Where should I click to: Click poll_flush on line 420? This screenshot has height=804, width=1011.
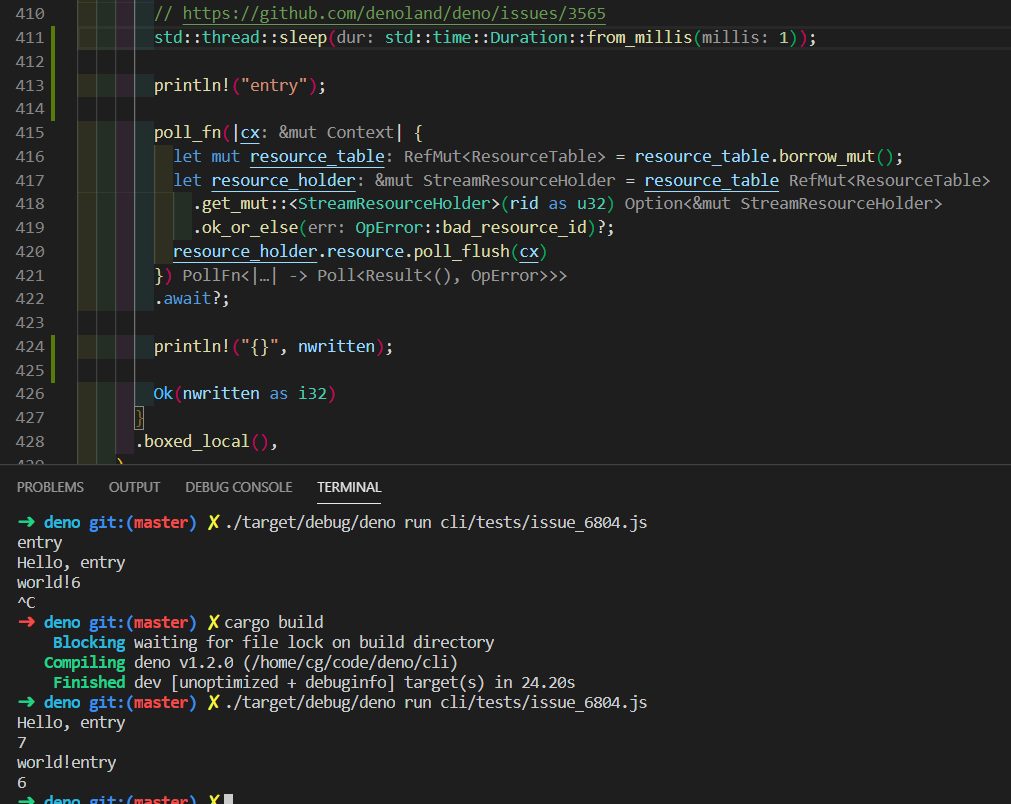pos(462,251)
